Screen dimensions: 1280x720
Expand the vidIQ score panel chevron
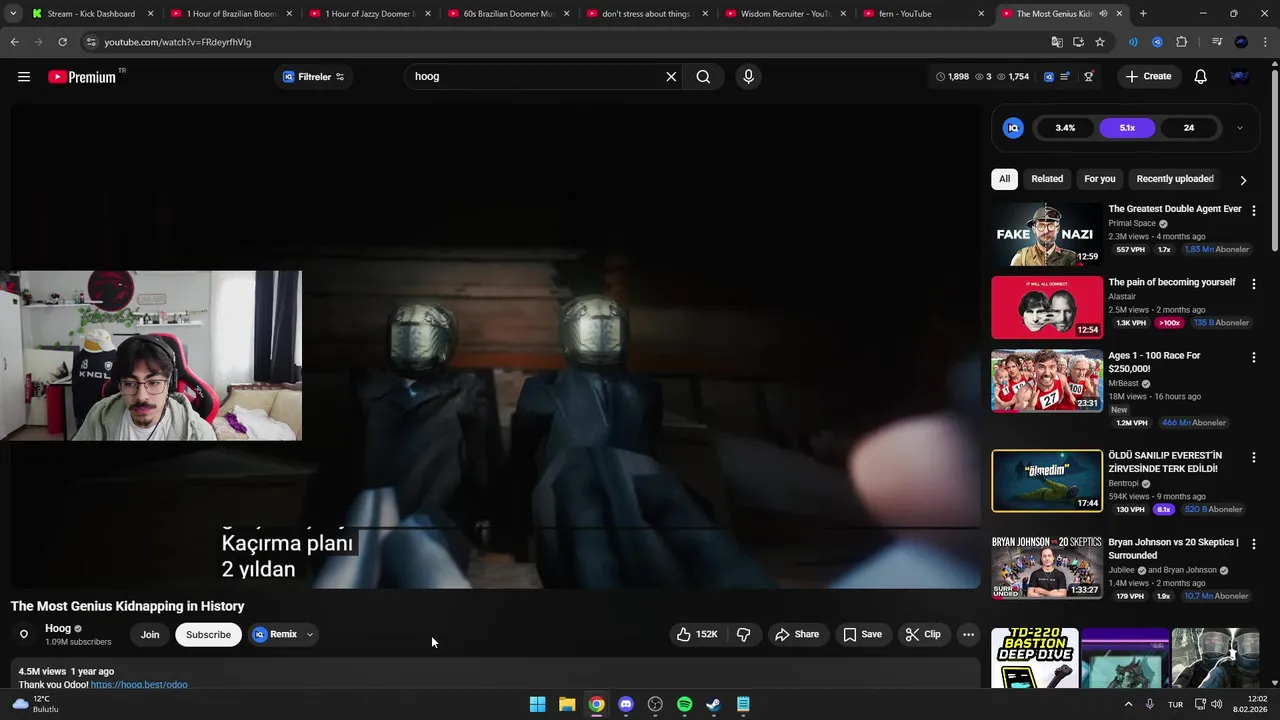coord(1240,128)
